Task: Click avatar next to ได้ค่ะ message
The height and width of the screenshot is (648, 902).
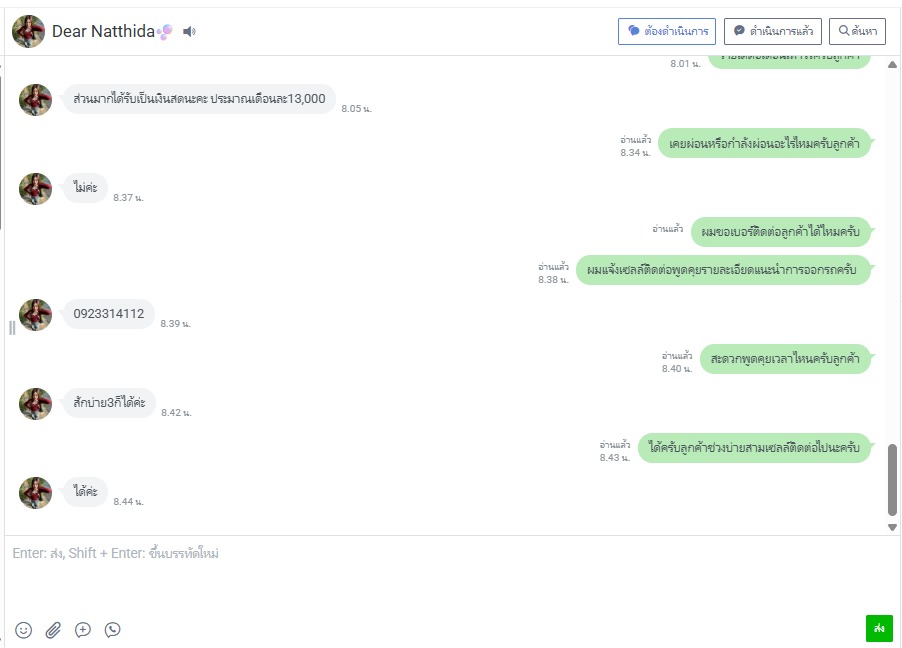Action: (36, 493)
